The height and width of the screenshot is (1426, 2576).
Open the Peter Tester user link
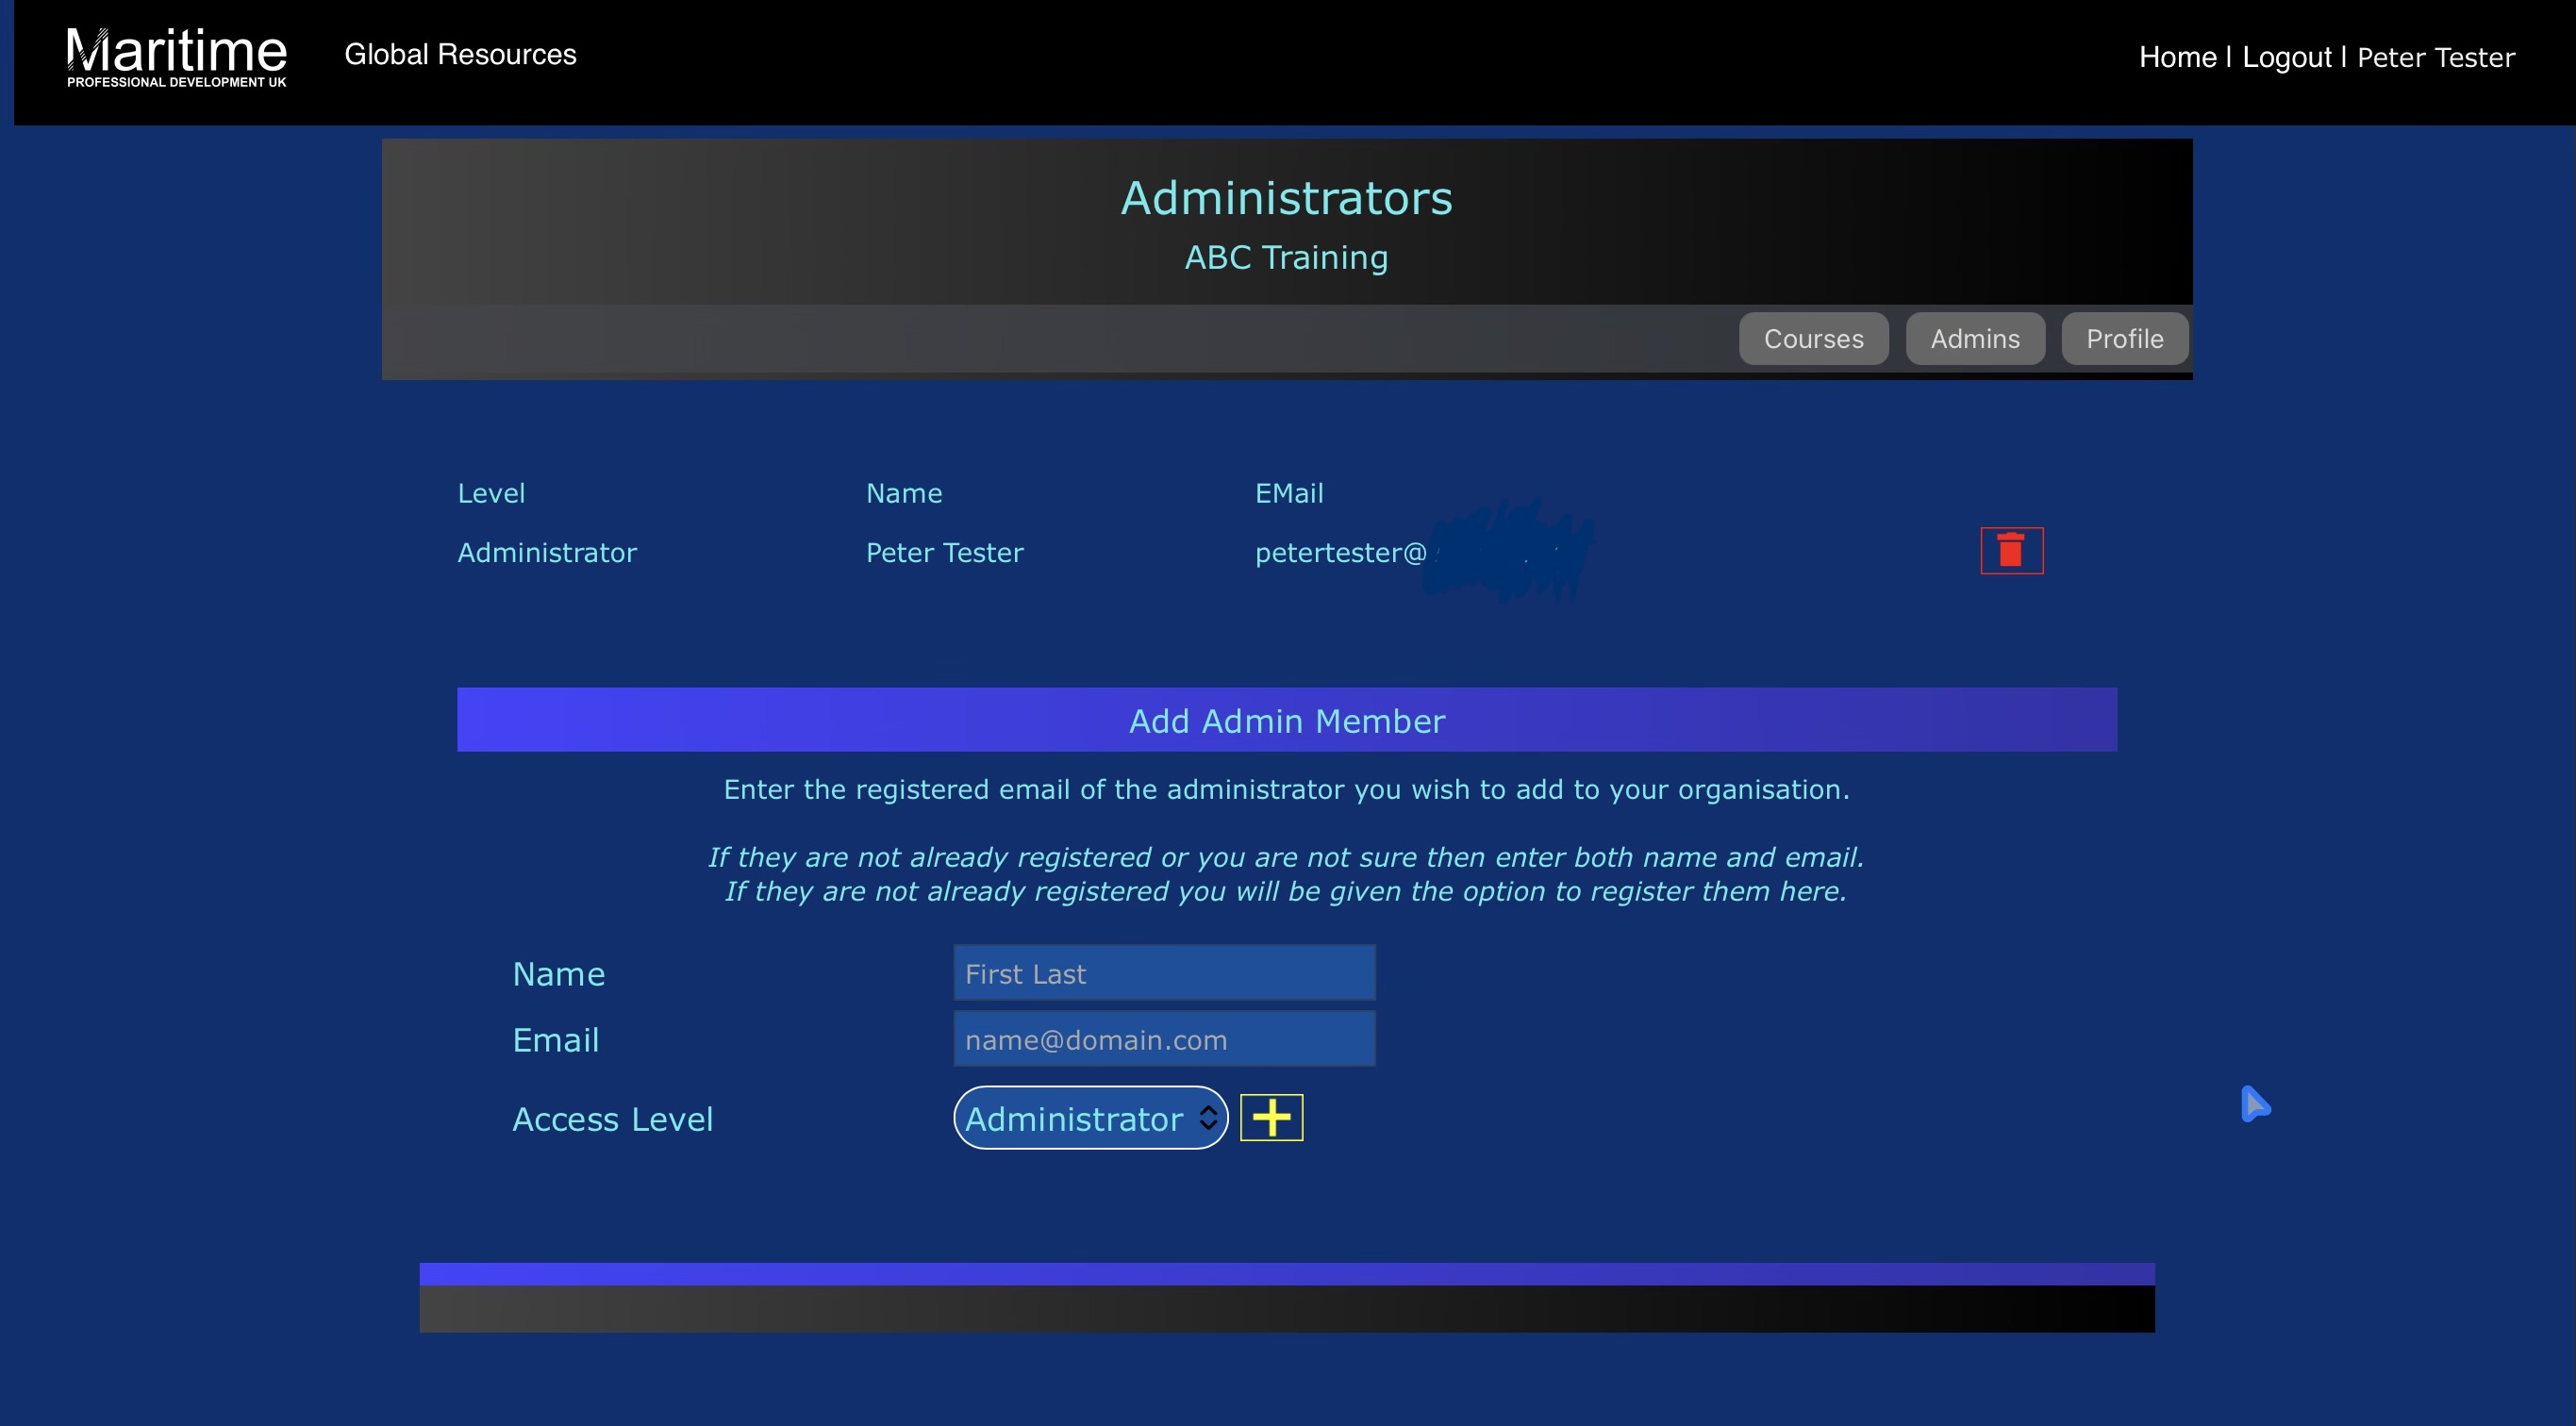coord(2435,57)
